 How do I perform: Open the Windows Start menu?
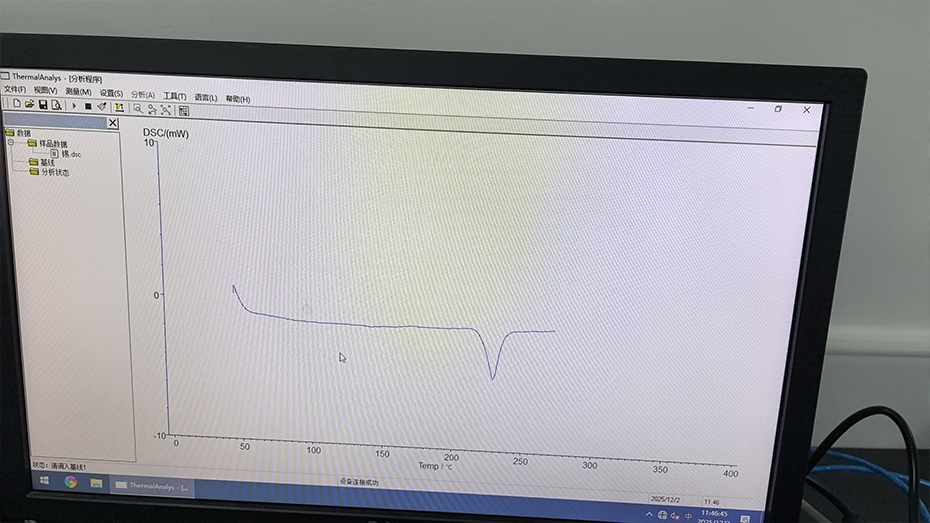(x=44, y=481)
